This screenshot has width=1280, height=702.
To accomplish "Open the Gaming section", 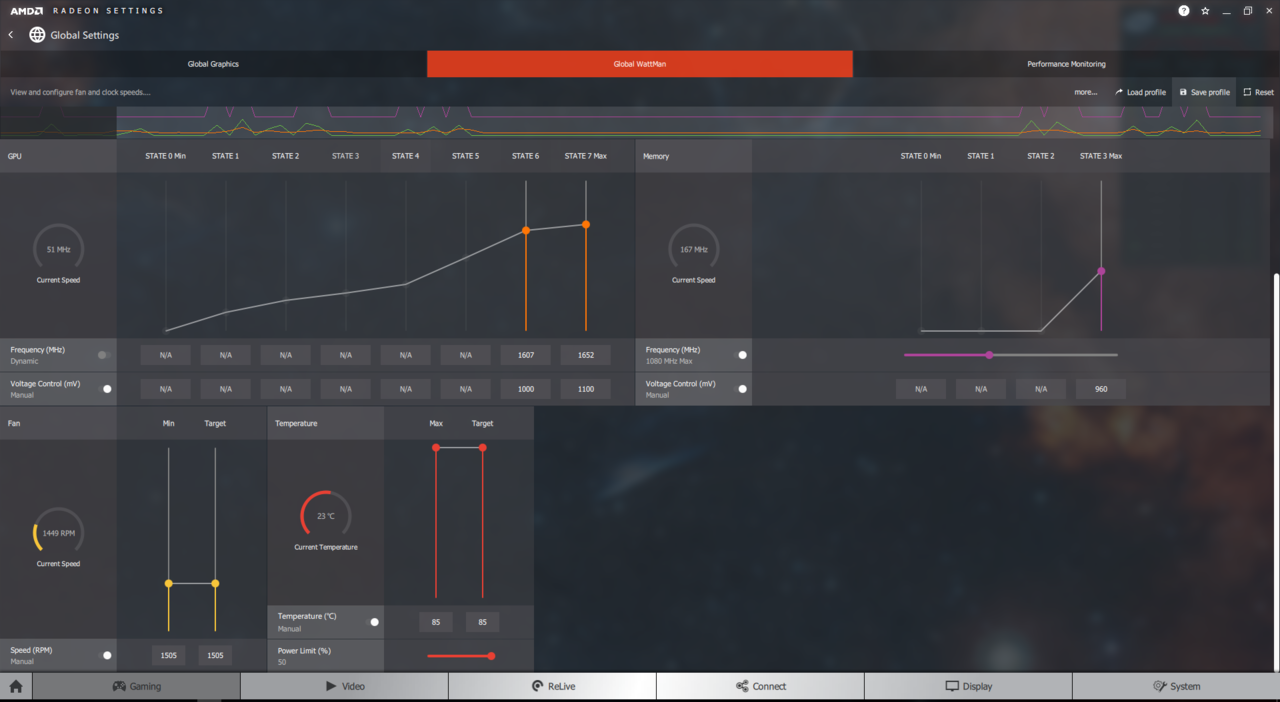I will click(136, 686).
